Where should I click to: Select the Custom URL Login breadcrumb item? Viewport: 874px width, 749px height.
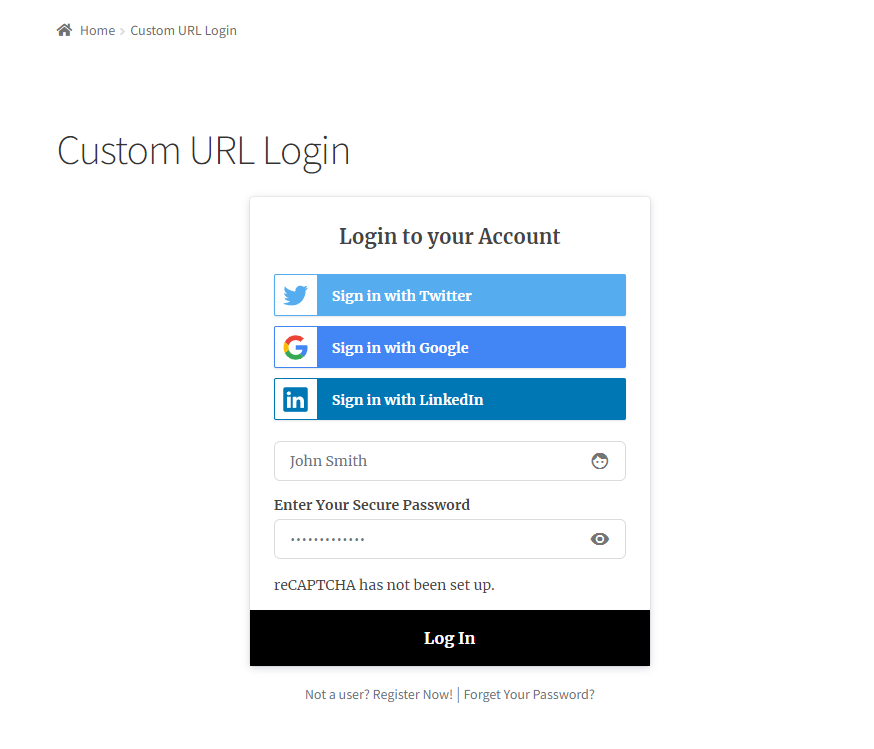(x=183, y=31)
